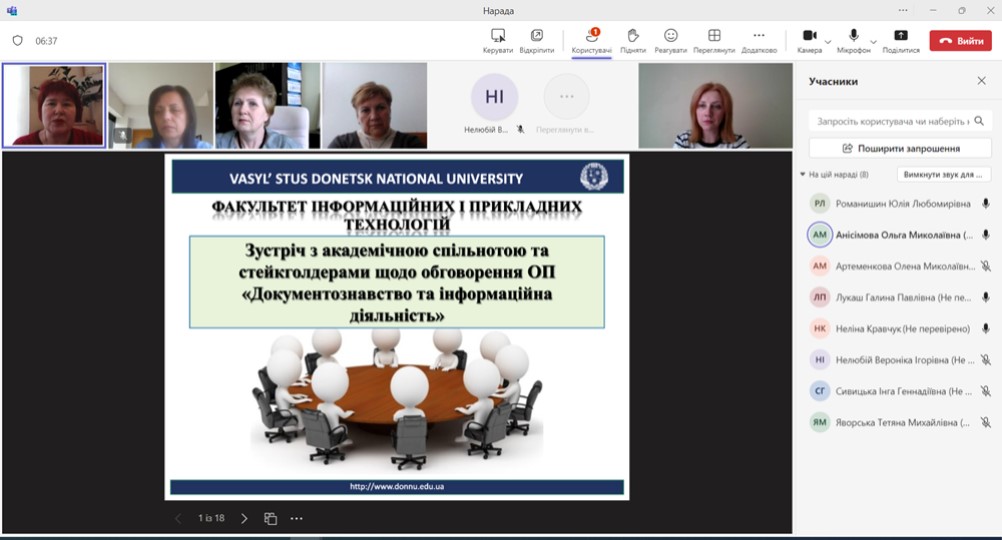Viewport: 1002px width, 540px height.
Task: Open the Реагувати reactions smiley
Action: click(671, 36)
